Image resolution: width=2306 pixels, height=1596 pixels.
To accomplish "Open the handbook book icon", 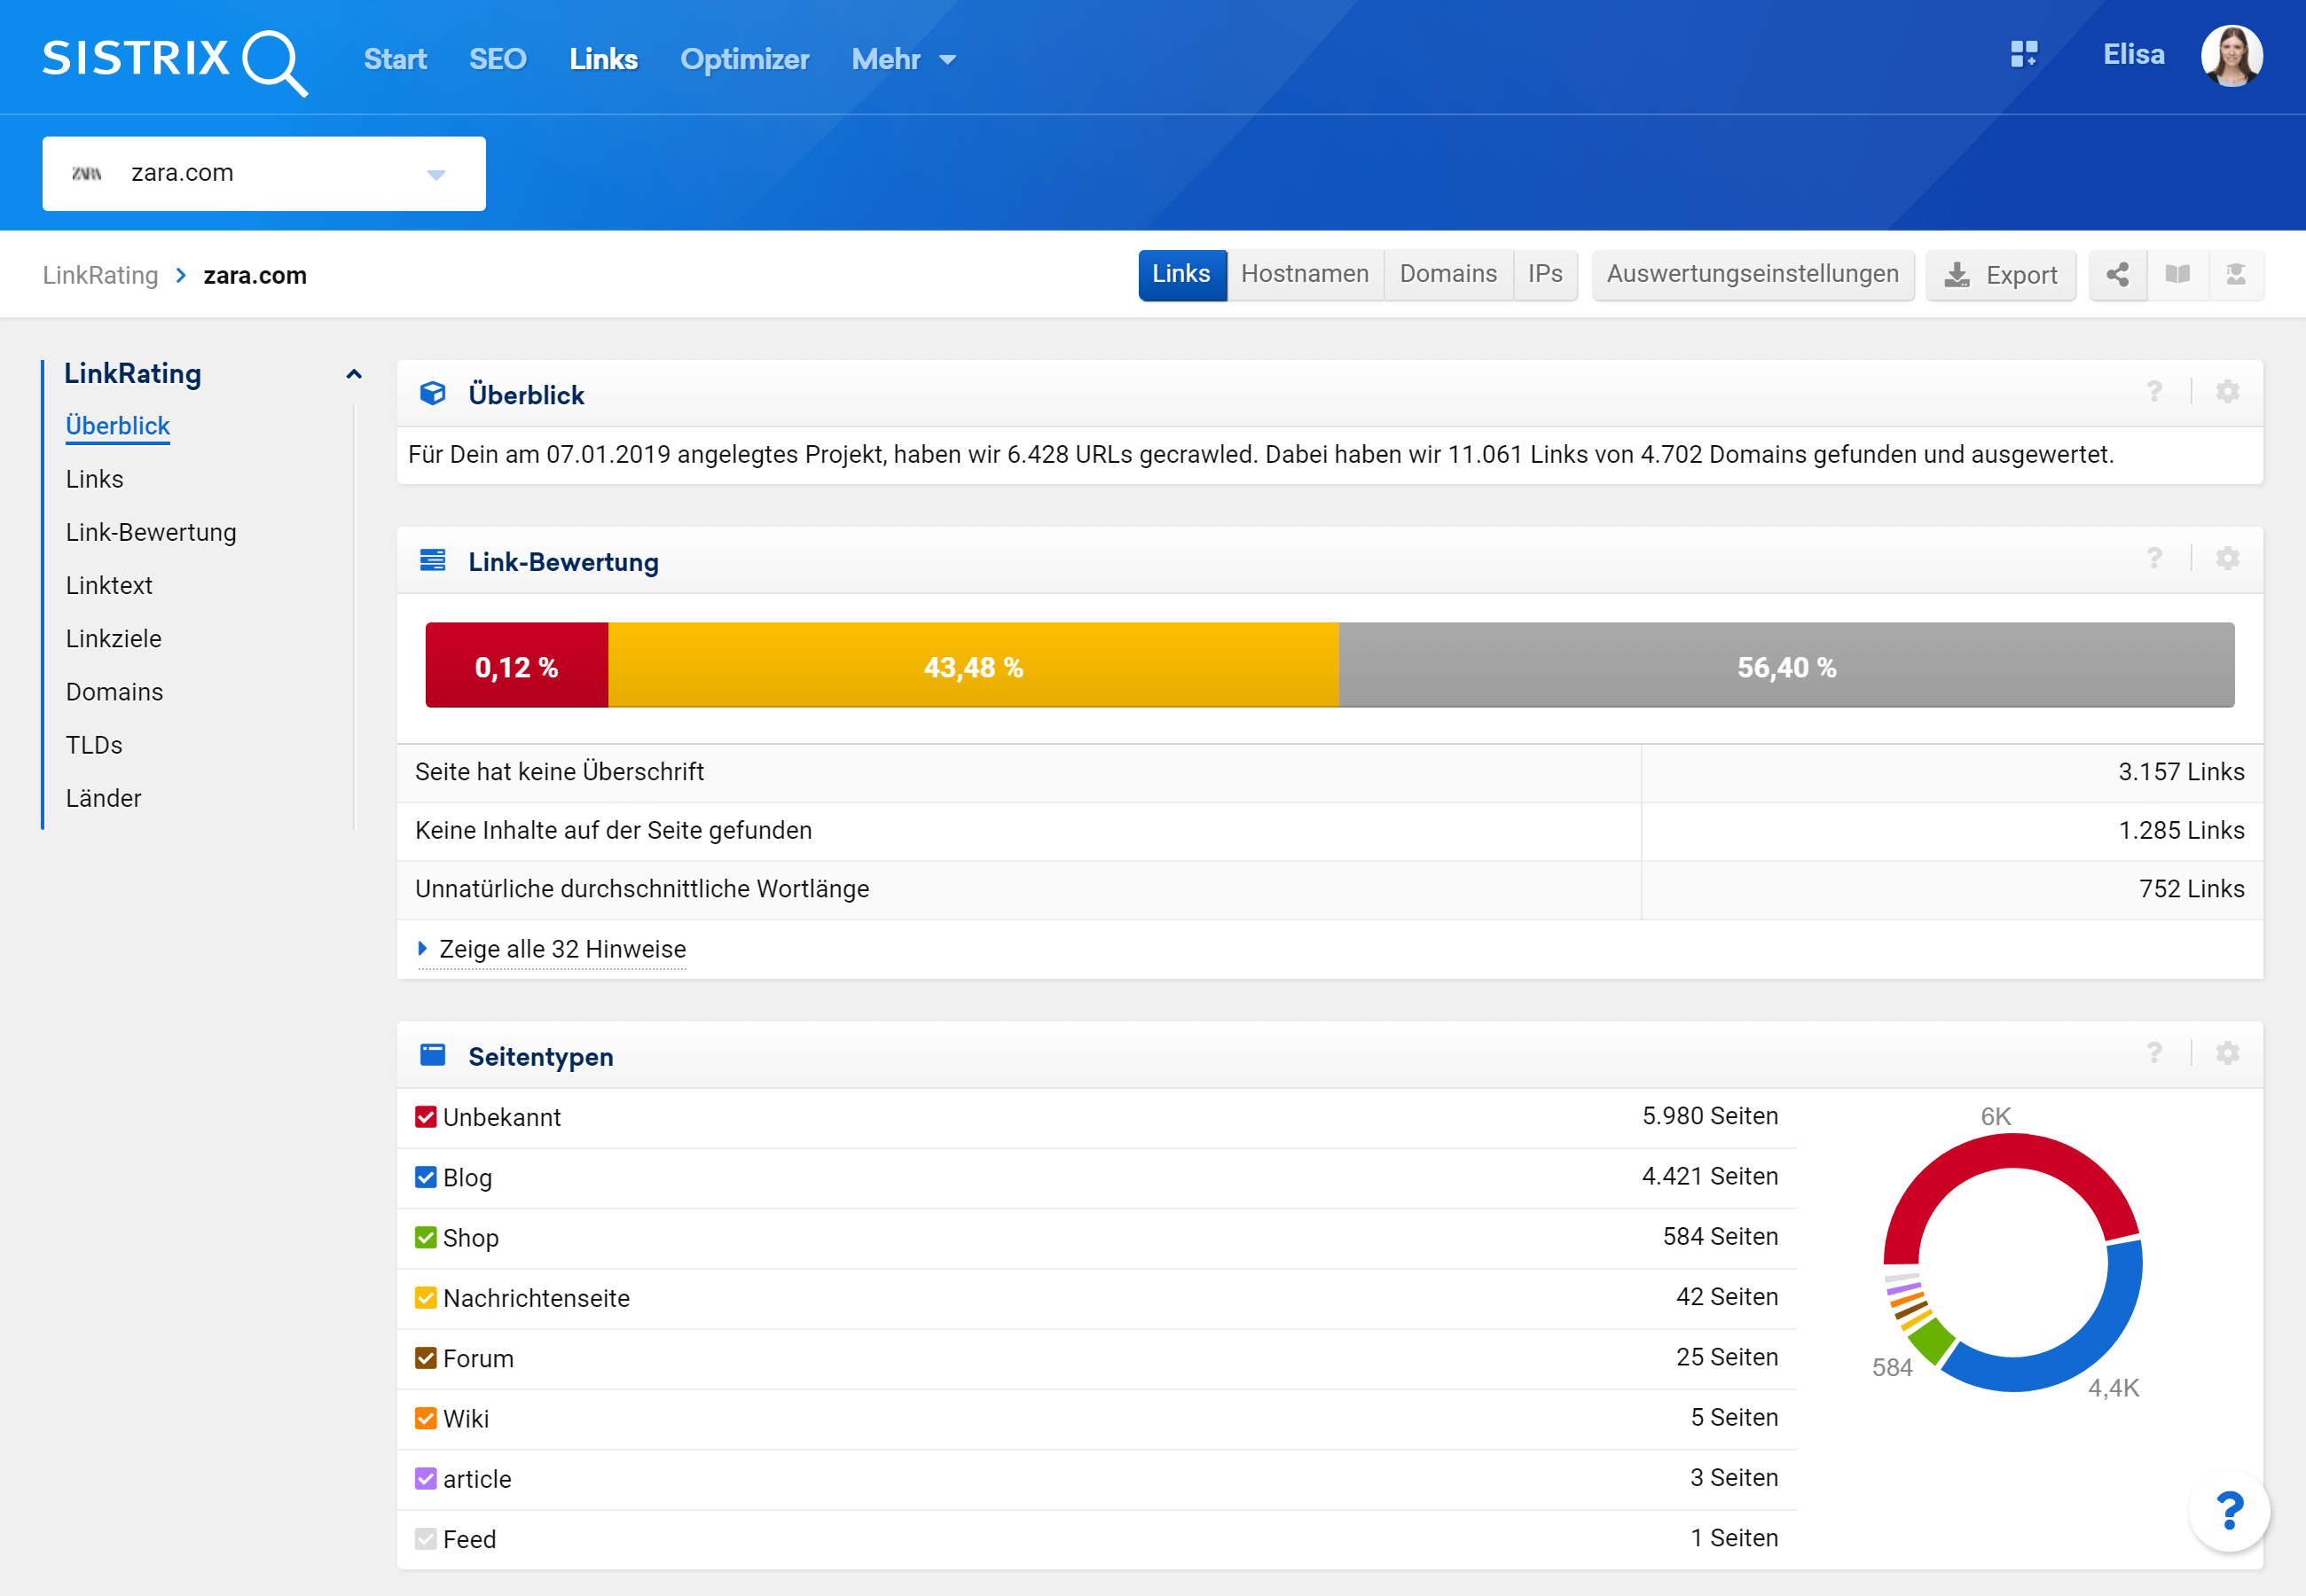I will [2177, 275].
